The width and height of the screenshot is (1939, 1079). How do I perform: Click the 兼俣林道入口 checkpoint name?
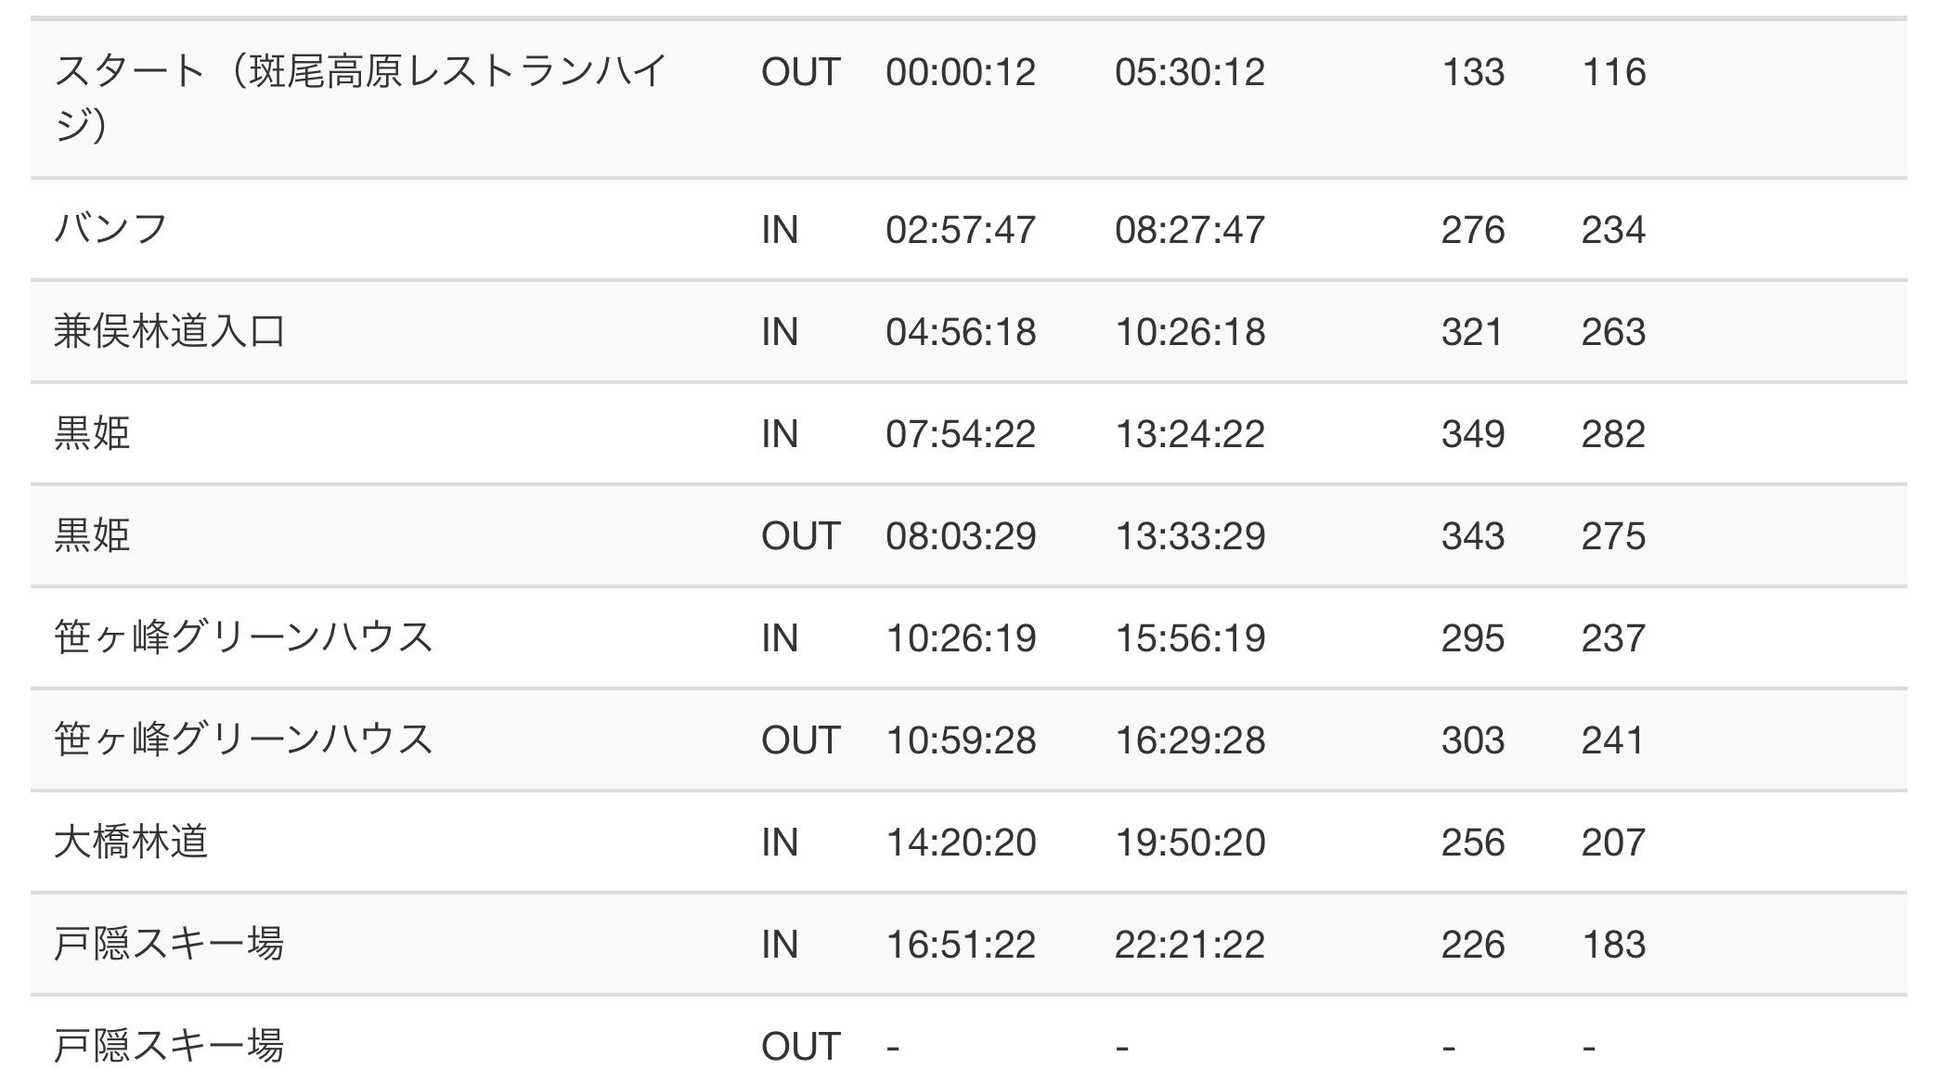click(169, 332)
